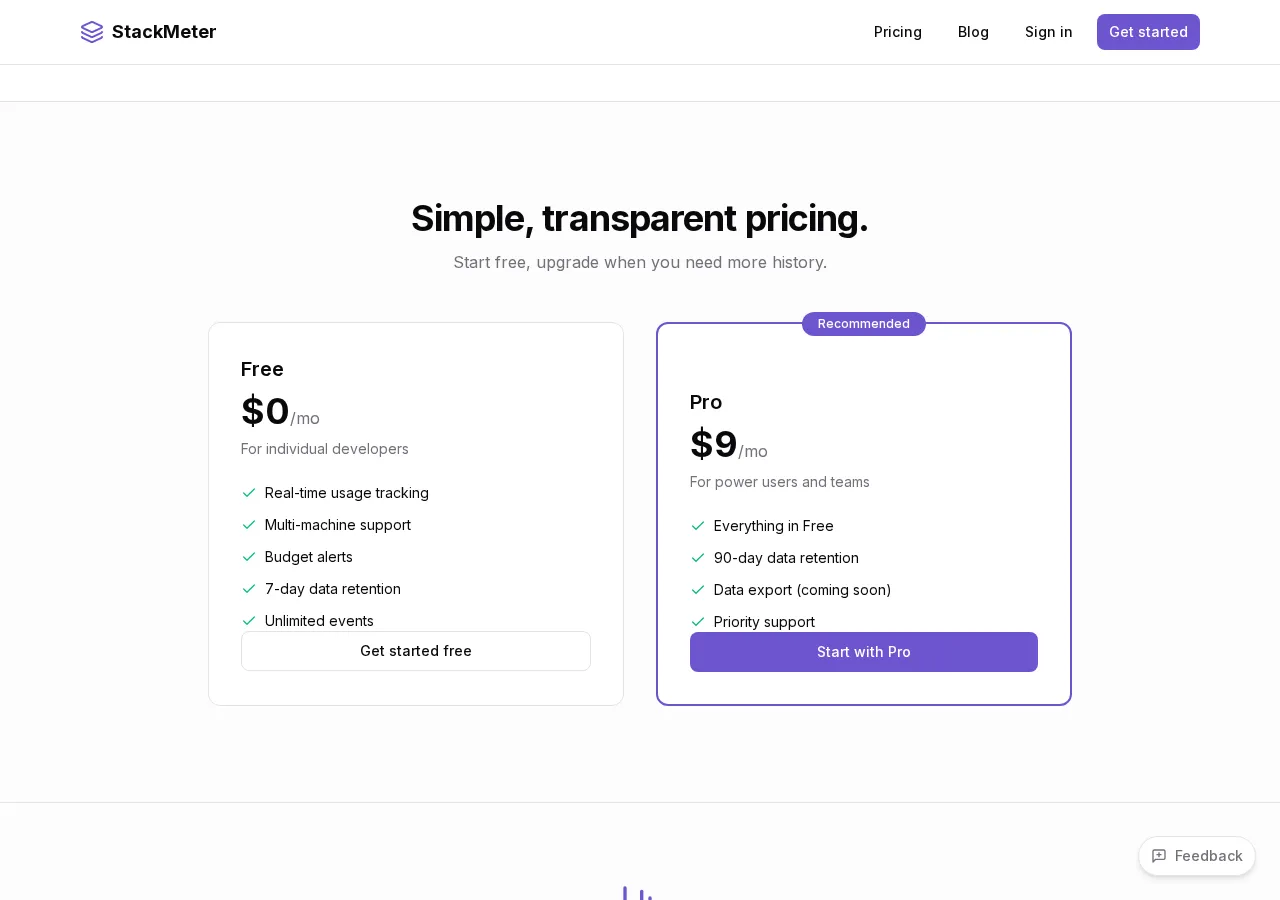Open the Blog page from the navbar
The image size is (1280, 900).
[973, 32]
